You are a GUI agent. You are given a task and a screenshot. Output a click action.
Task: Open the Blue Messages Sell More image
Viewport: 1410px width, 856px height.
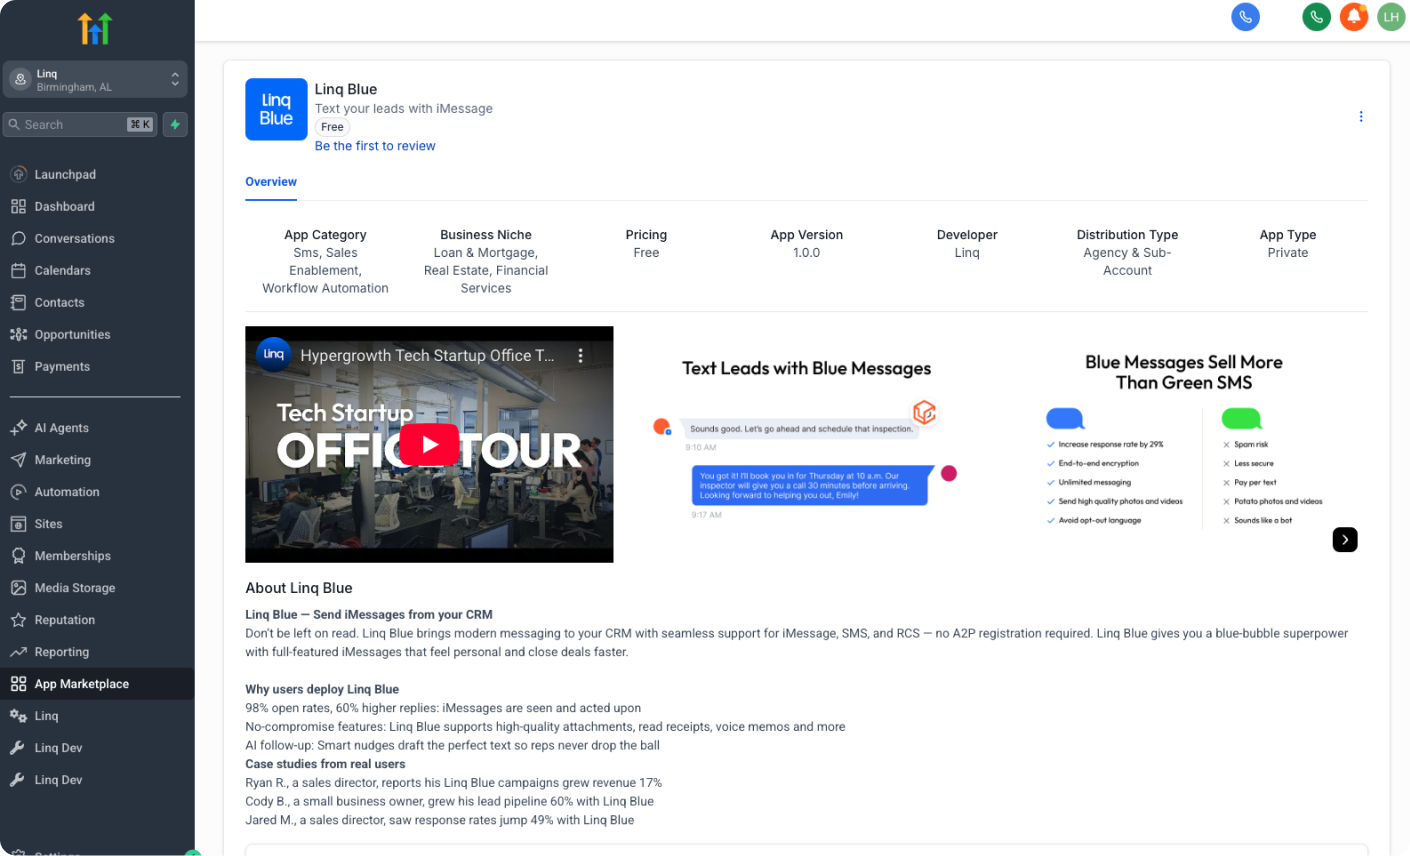point(1184,444)
